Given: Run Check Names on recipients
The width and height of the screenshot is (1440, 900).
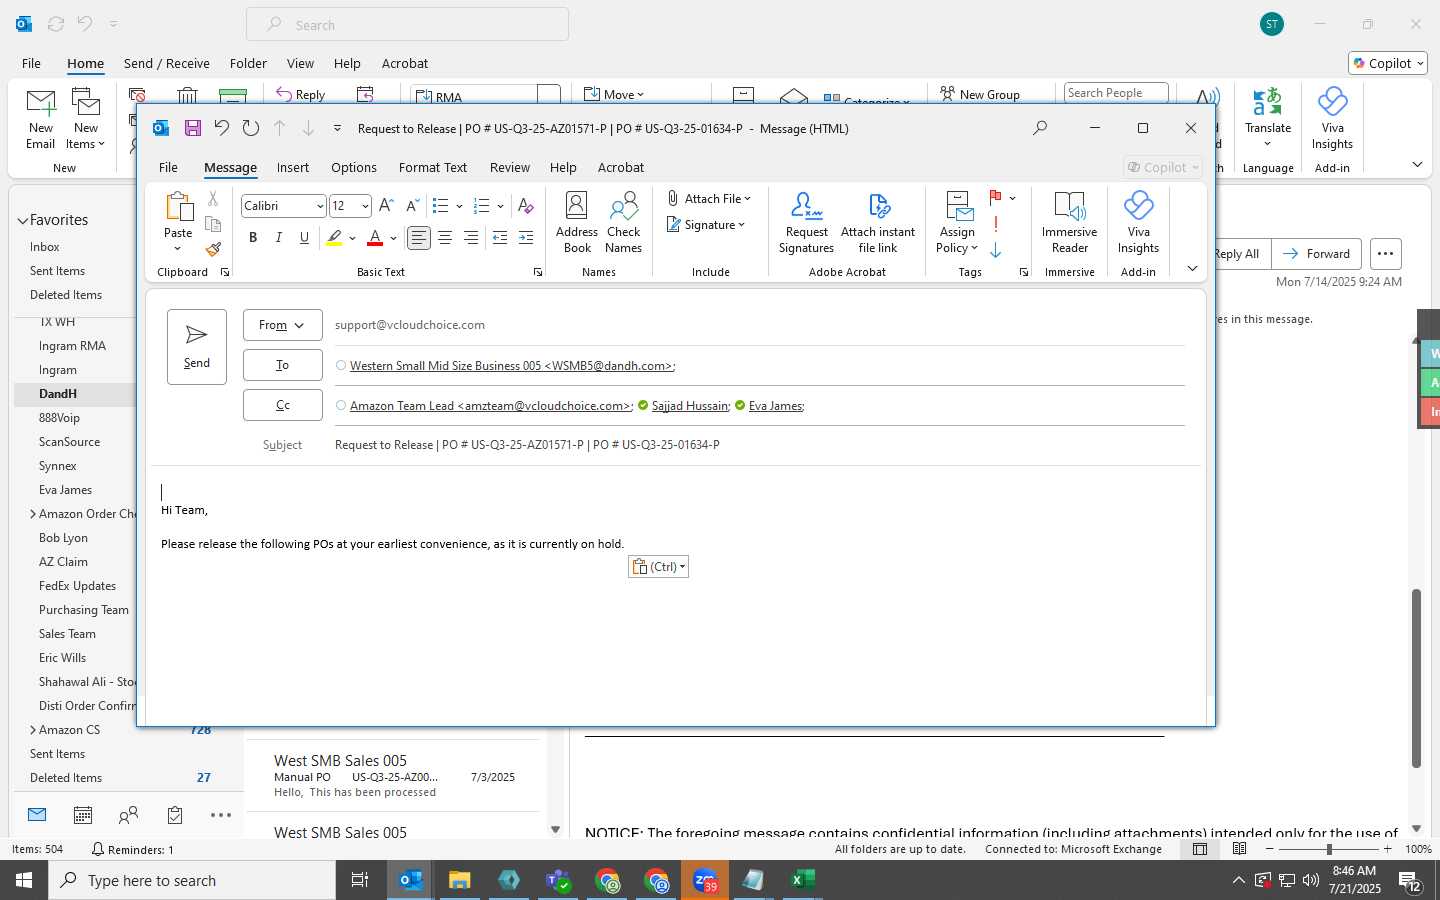Looking at the screenshot, I should [x=623, y=223].
